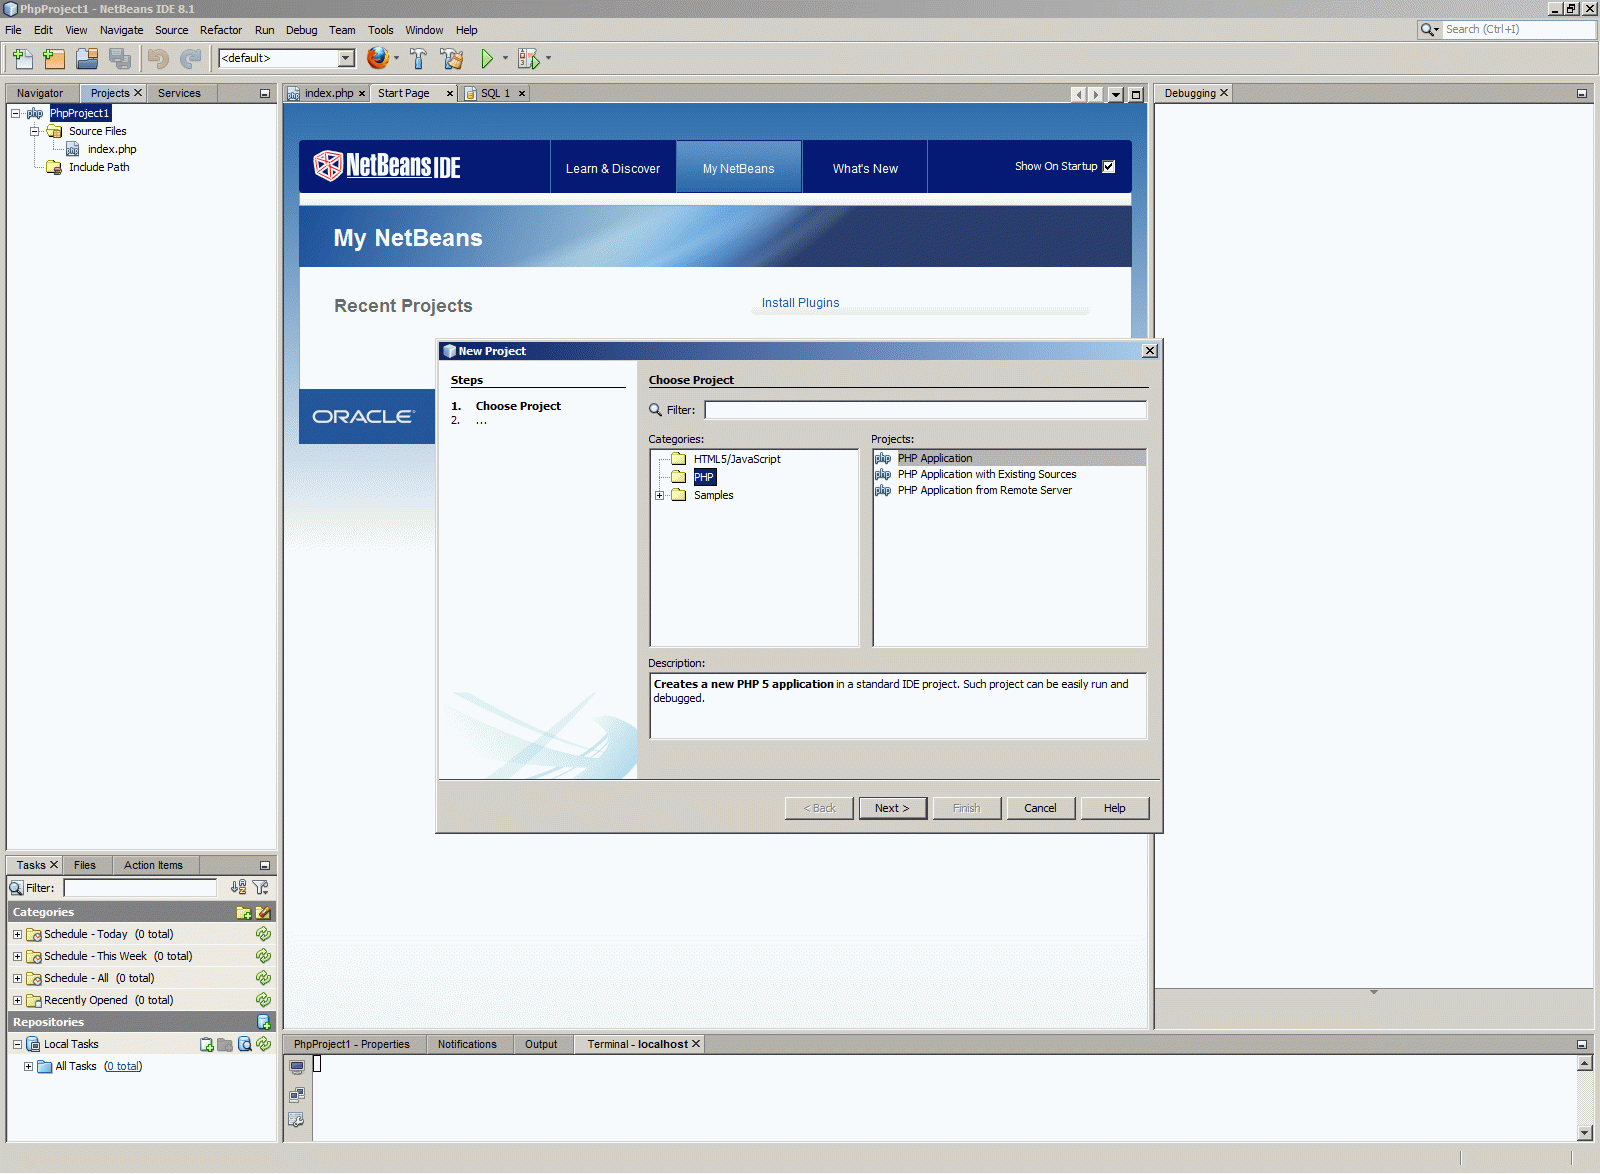This screenshot has width=1600, height=1174.
Task: Click the Undo toolbar icon
Action: [158, 59]
